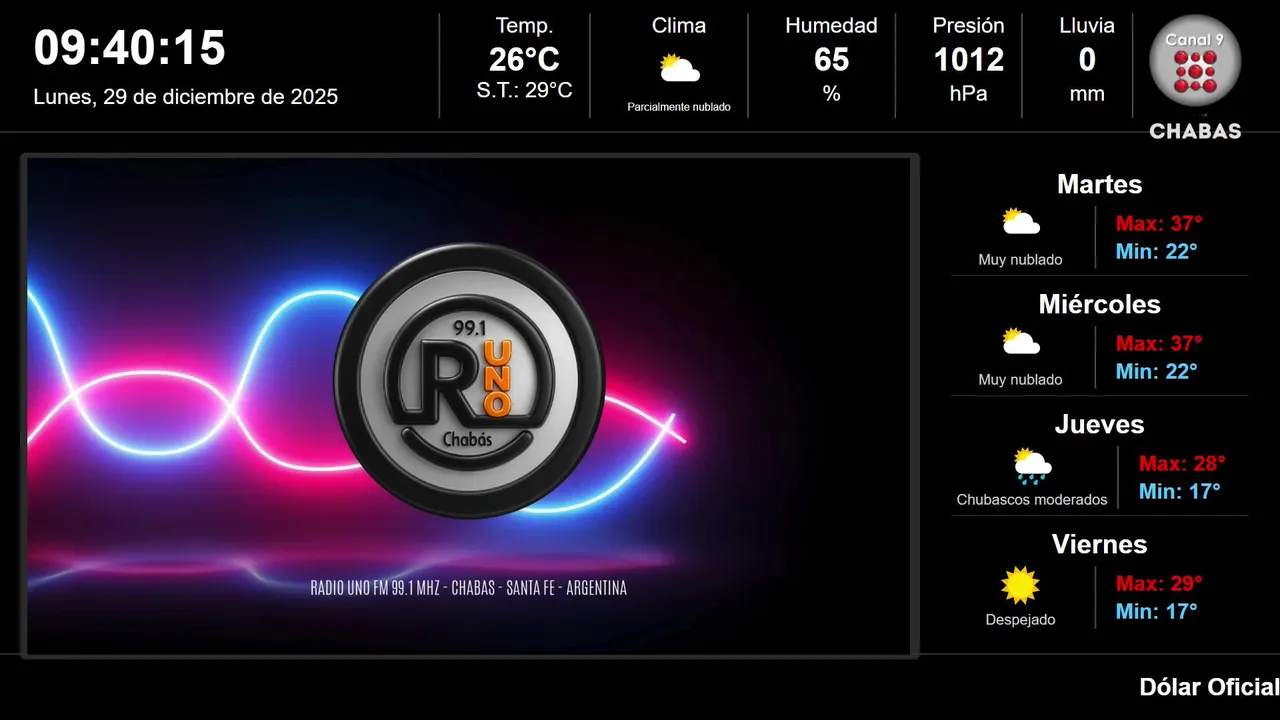This screenshot has width=1280, height=720.
Task: Click Martes cloudy weather icon
Action: (x=1021, y=221)
